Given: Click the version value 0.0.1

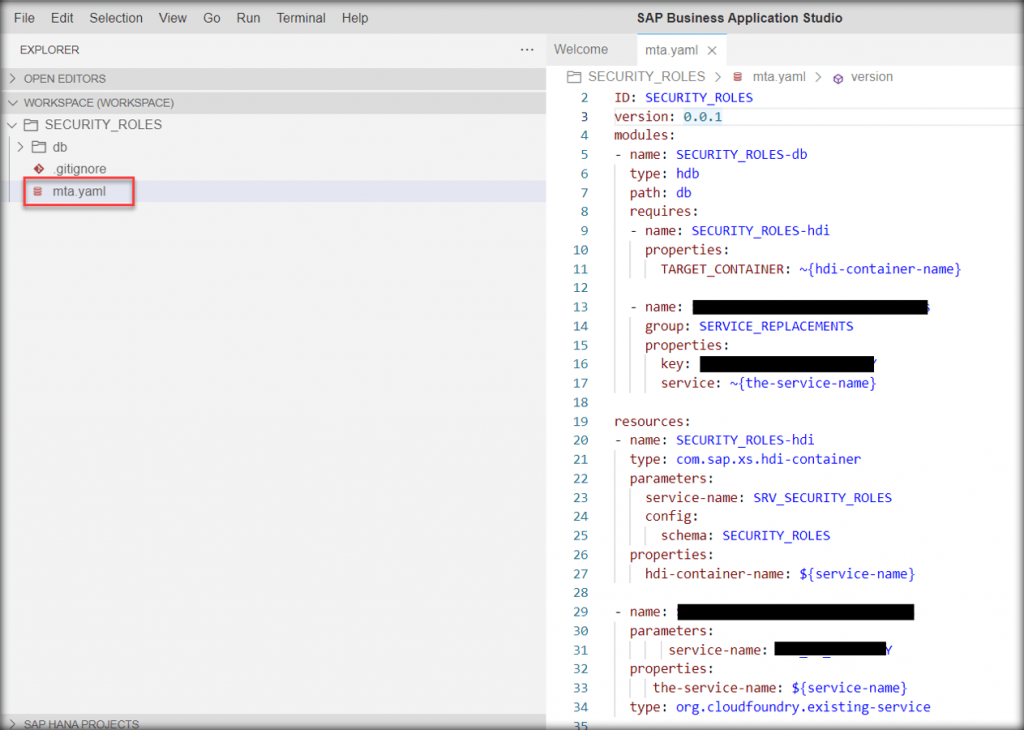Looking at the screenshot, I should click(x=703, y=117).
